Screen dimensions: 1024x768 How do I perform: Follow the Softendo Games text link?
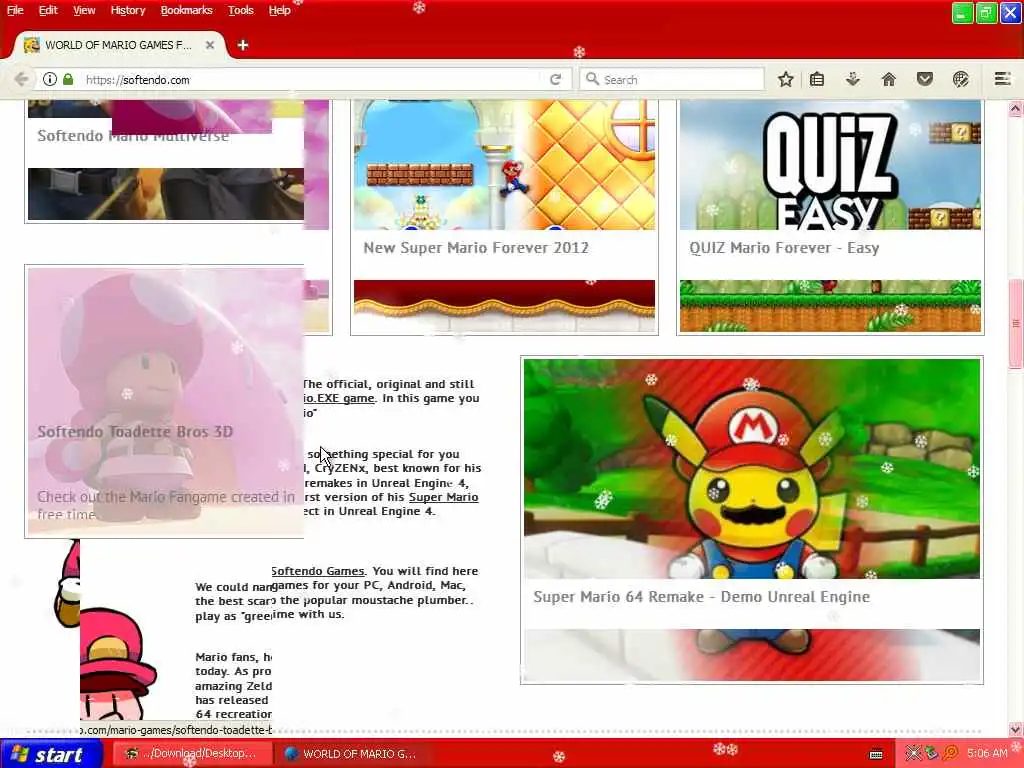coord(317,571)
